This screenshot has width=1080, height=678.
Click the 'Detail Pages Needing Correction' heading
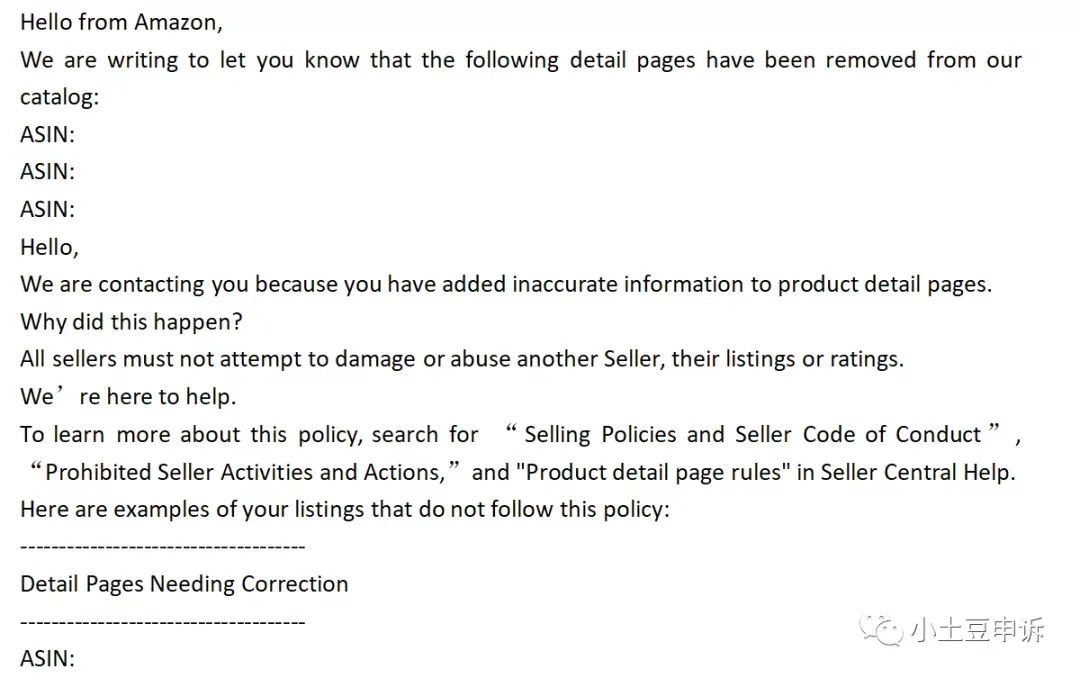(x=184, y=584)
